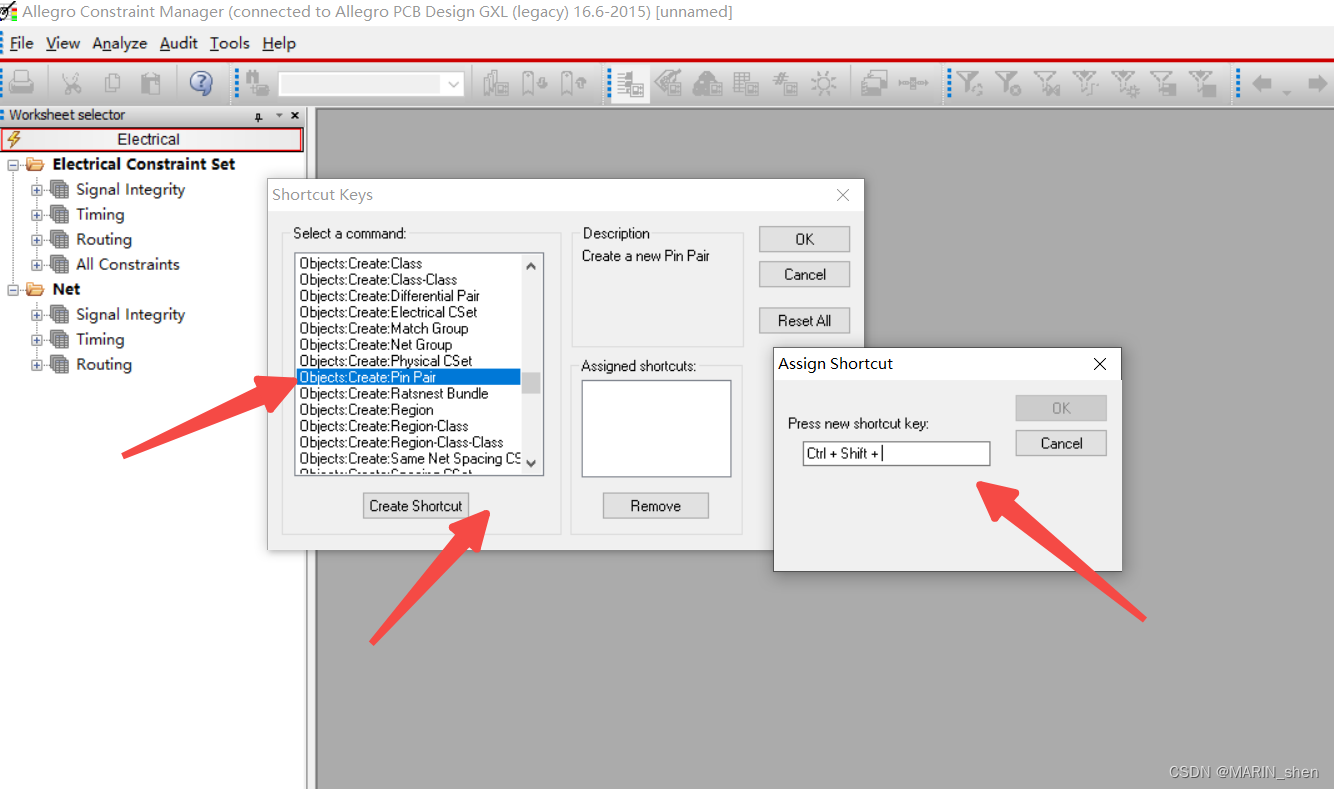Image resolution: width=1334 pixels, height=789 pixels.
Task: Expand Signal Integrity under Net
Action: (37, 314)
